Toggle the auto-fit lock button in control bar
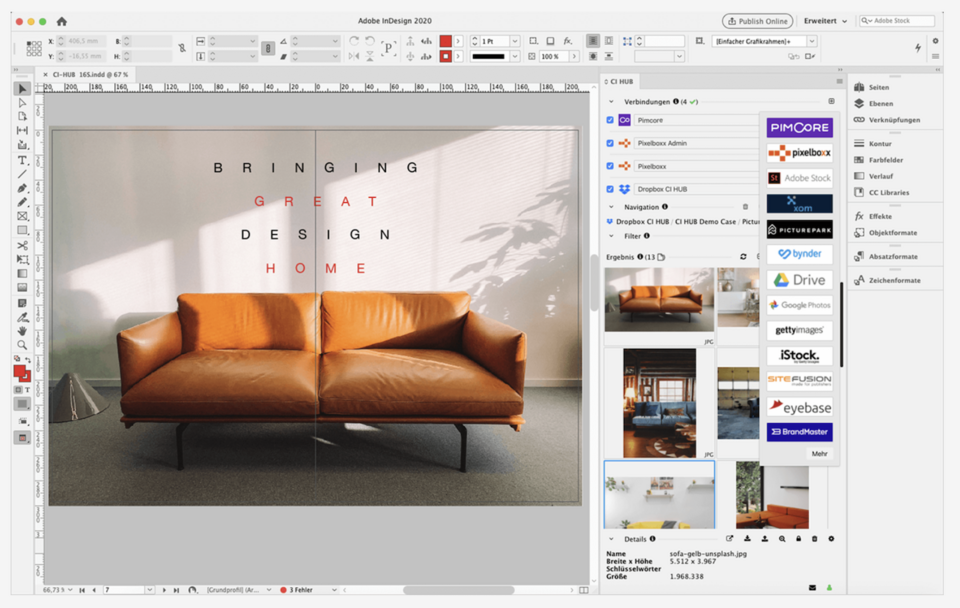The image size is (960, 608). 268,48
